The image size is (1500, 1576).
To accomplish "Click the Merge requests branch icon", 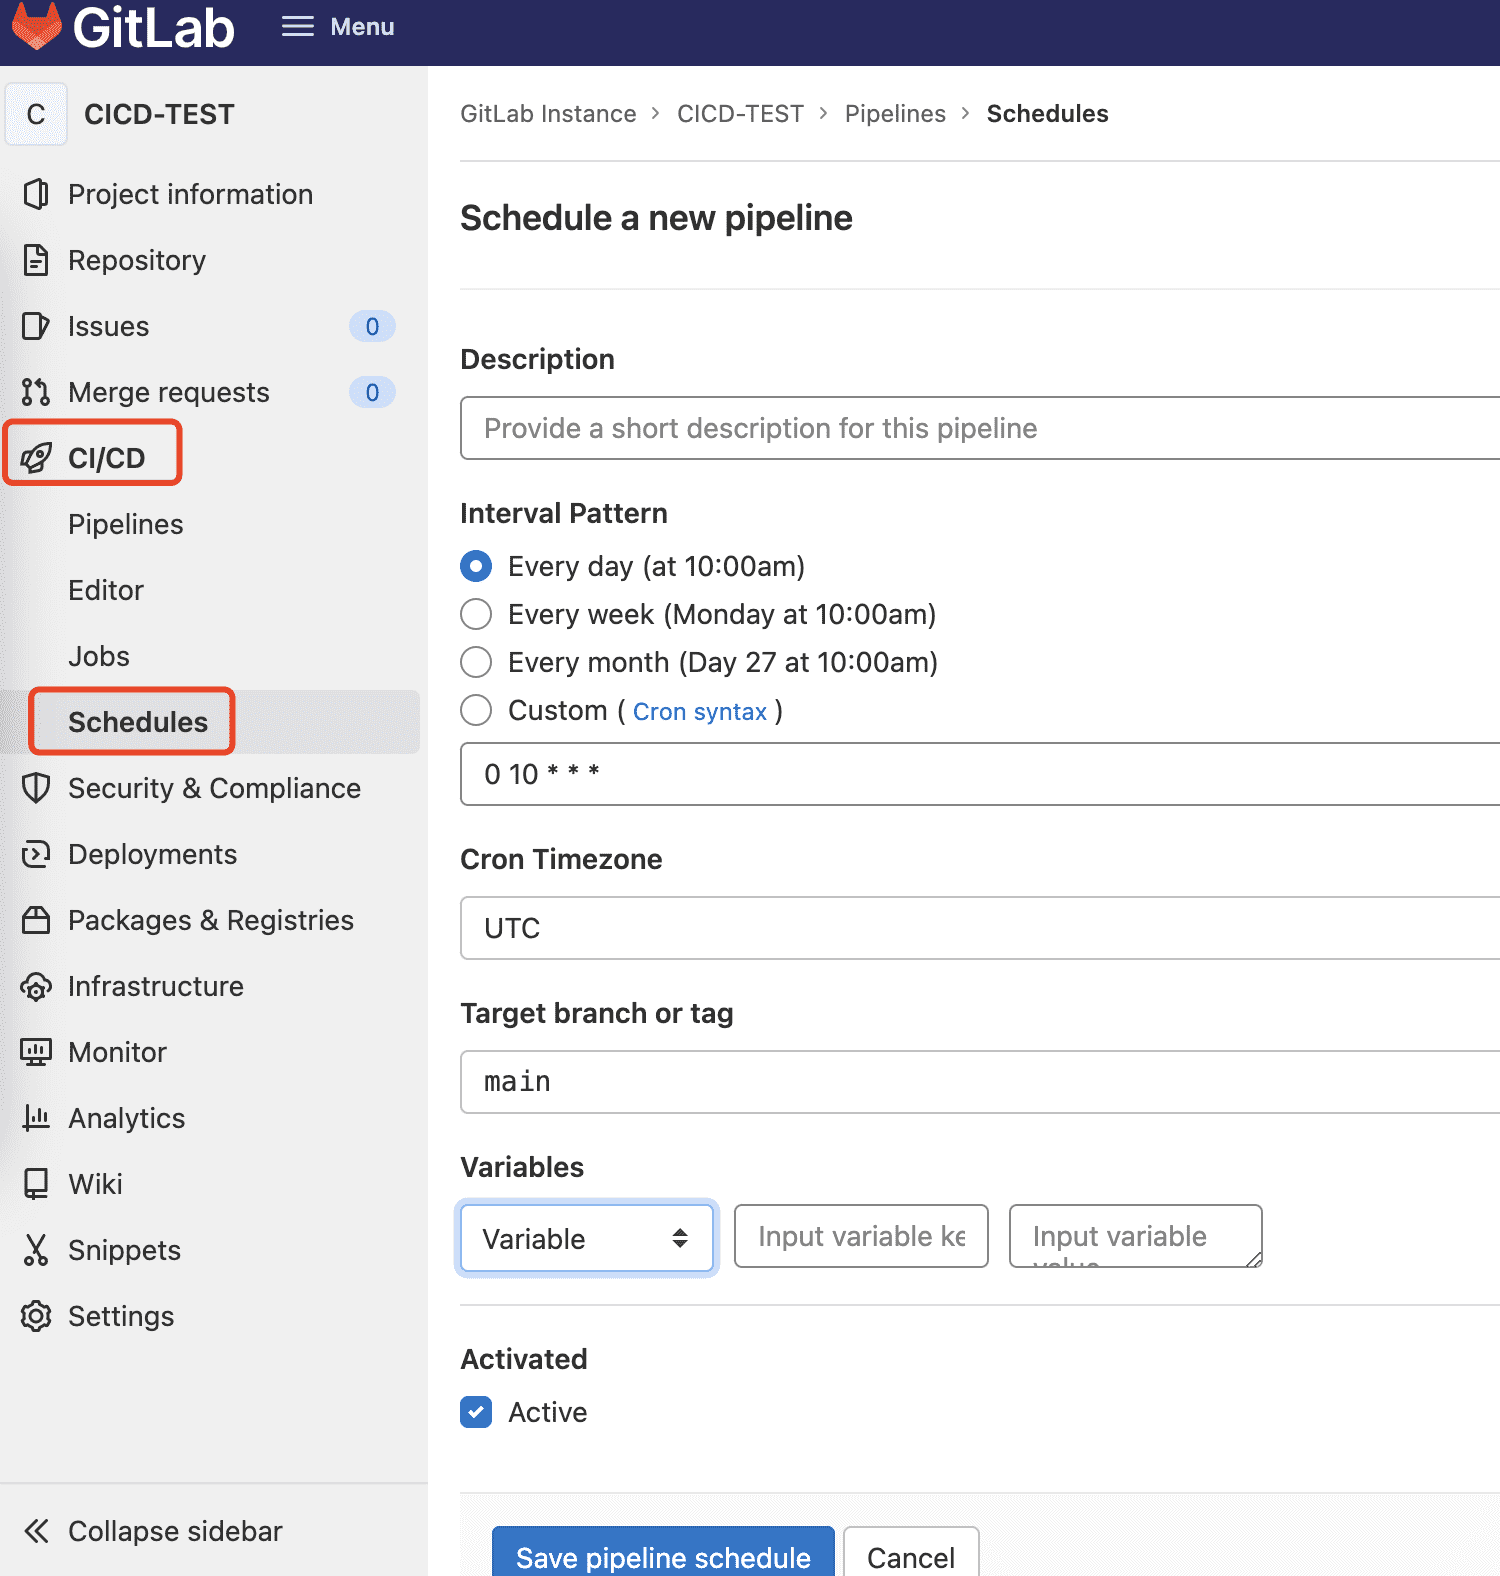I will 36,392.
